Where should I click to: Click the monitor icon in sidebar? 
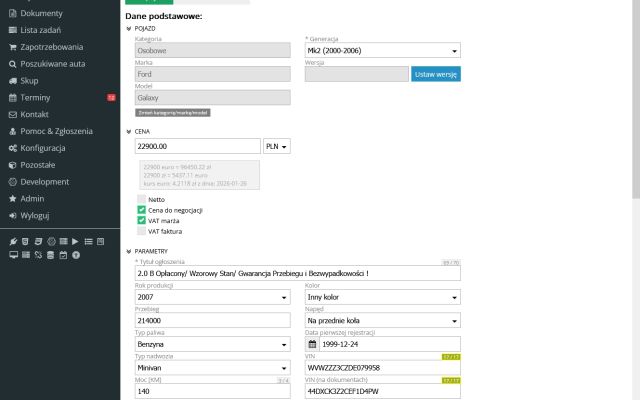pos(13,254)
